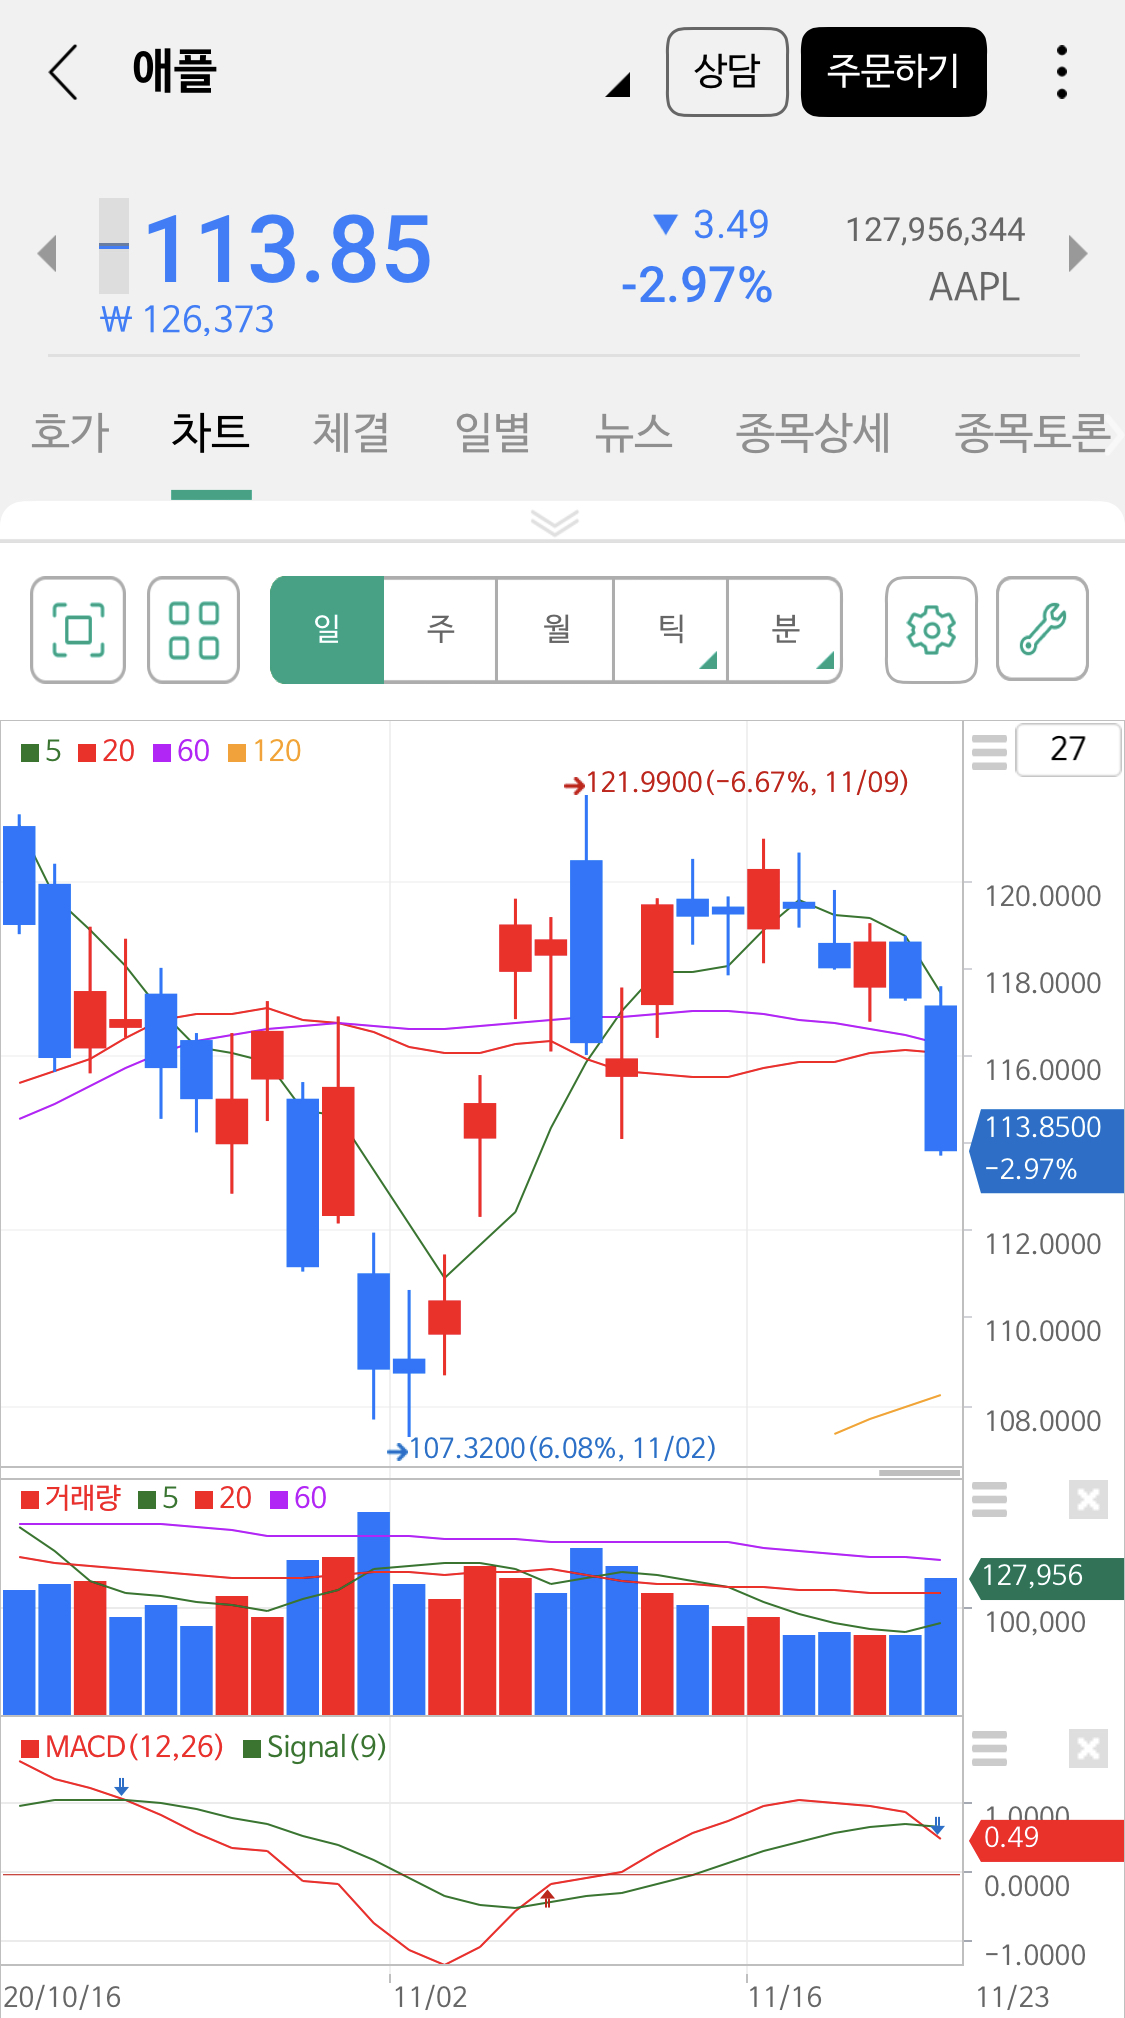Close the volume indicator panel
This screenshot has width=1125, height=2018.
tap(1088, 1500)
